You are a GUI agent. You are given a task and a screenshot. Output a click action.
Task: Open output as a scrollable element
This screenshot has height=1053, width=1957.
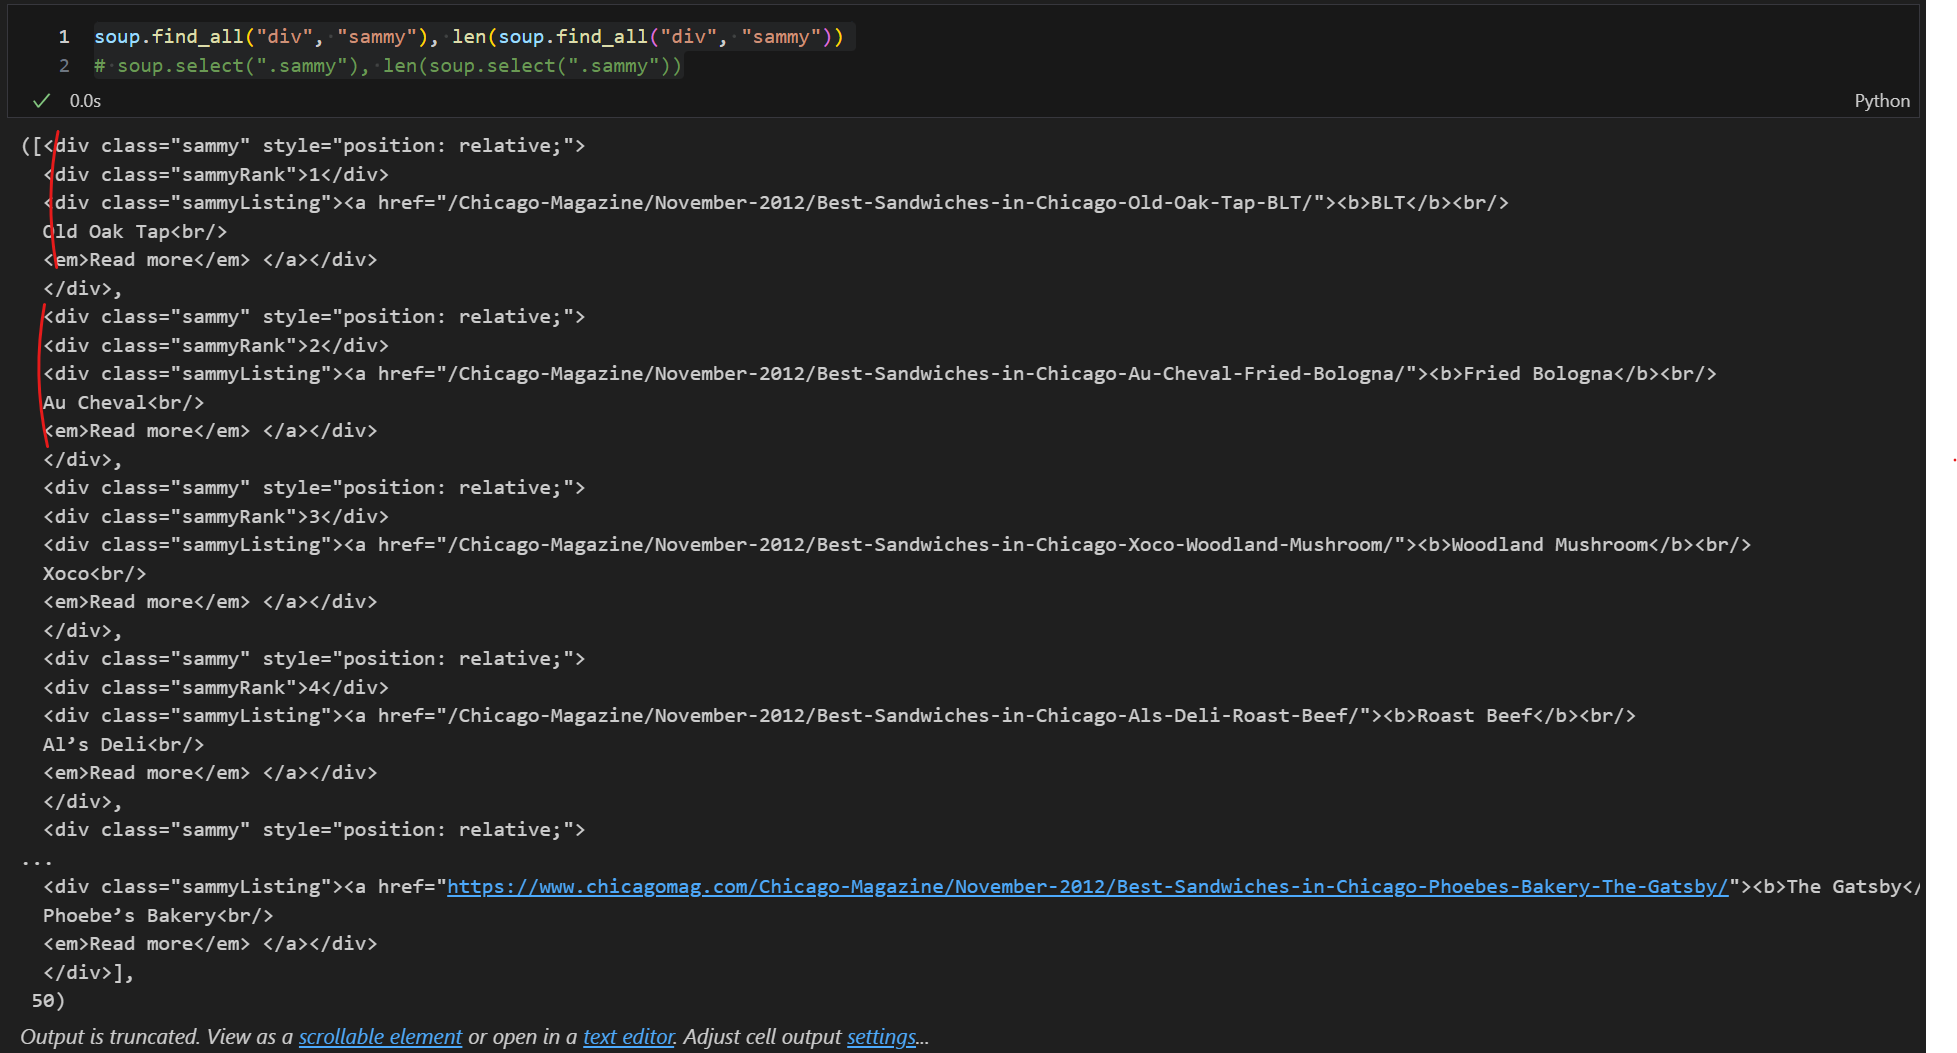pos(380,1037)
